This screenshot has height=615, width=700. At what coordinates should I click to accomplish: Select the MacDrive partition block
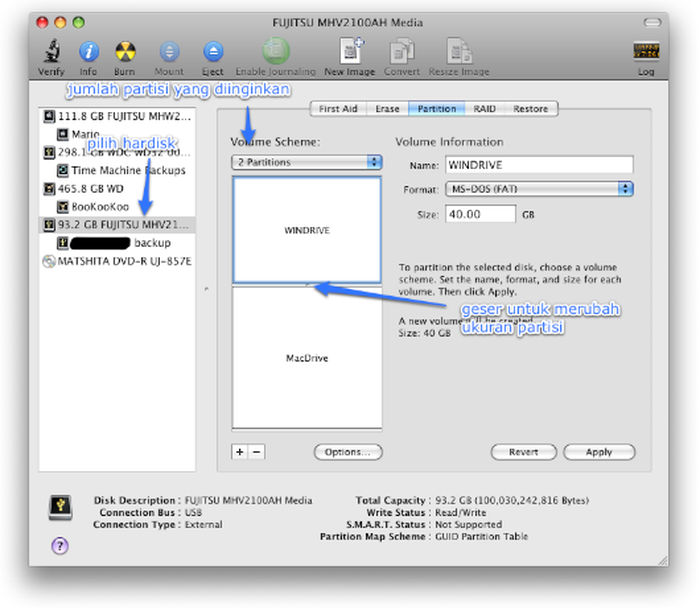coord(307,358)
